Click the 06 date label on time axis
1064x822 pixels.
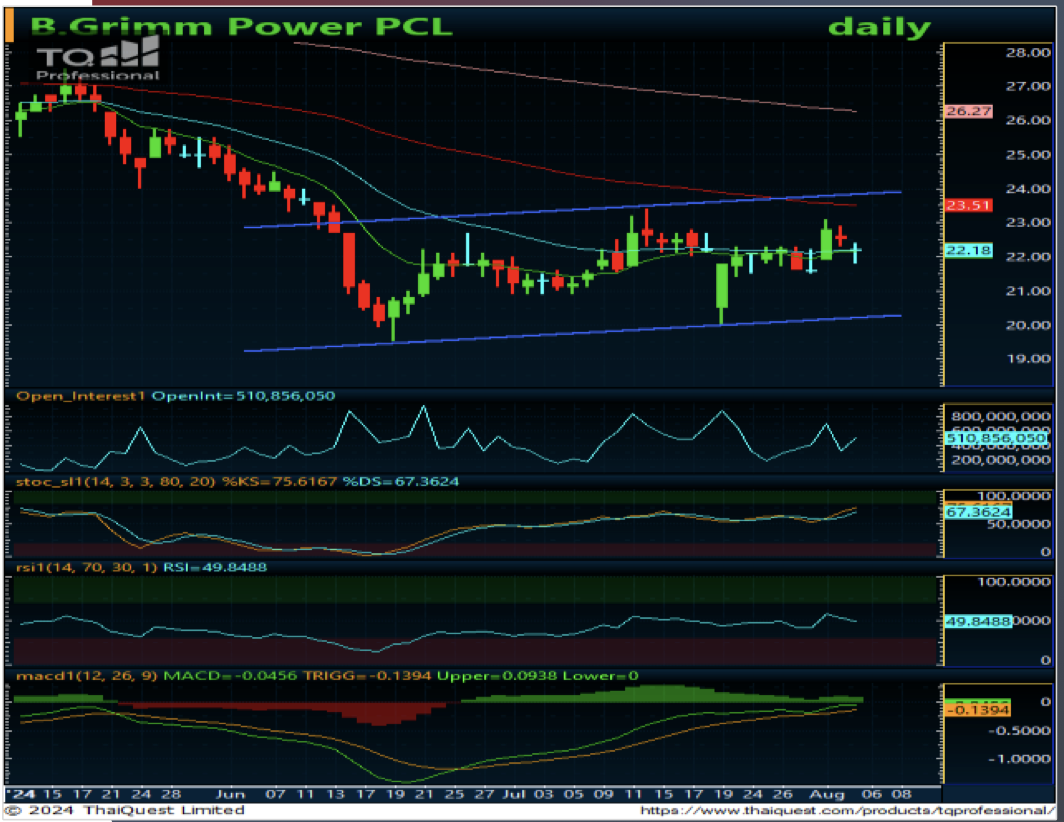point(872,793)
